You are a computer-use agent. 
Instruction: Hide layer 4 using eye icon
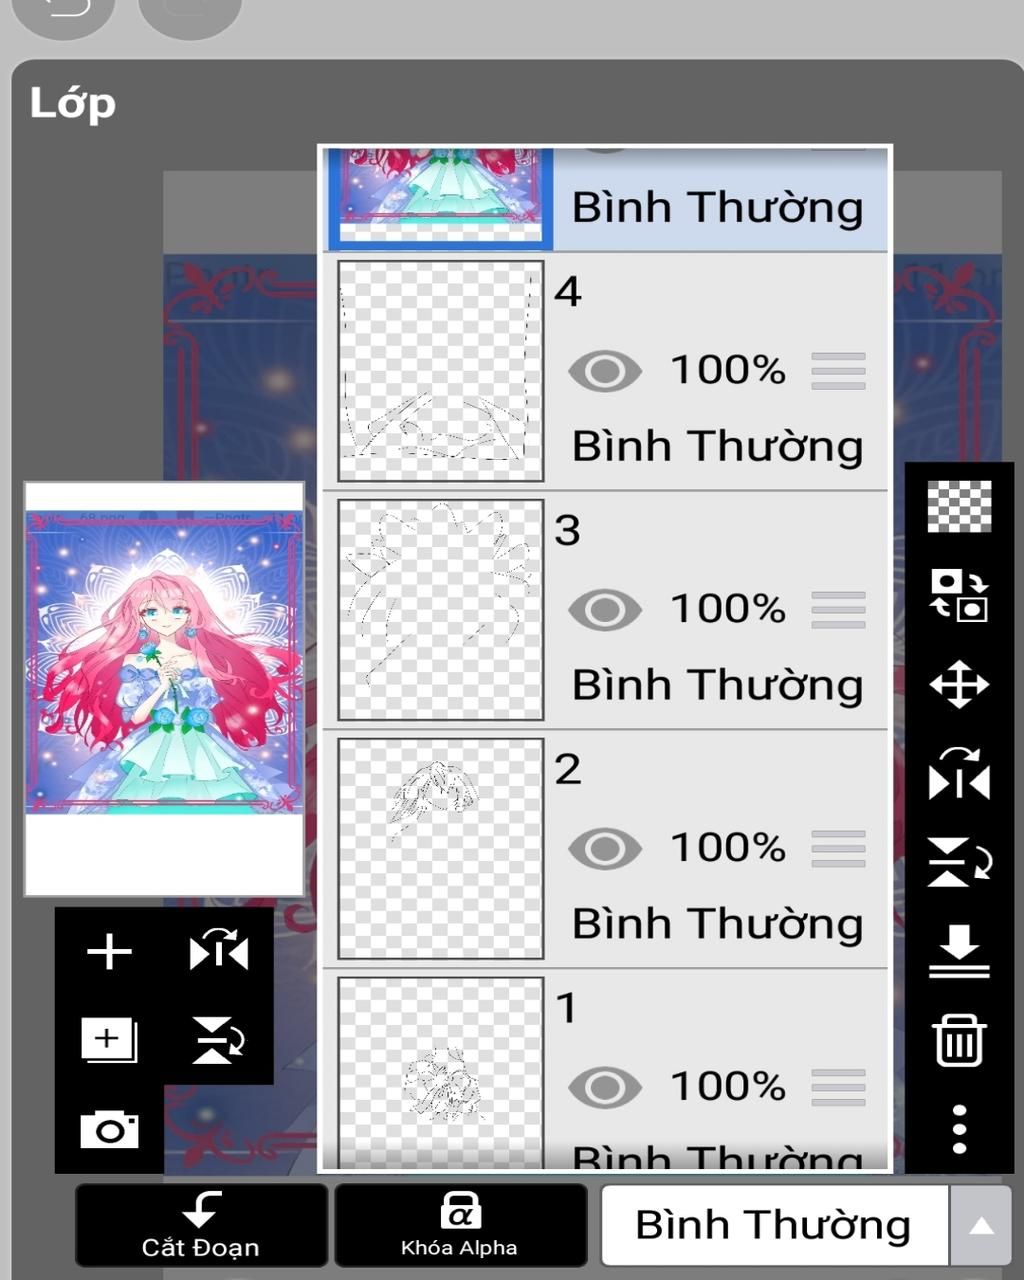point(605,371)
